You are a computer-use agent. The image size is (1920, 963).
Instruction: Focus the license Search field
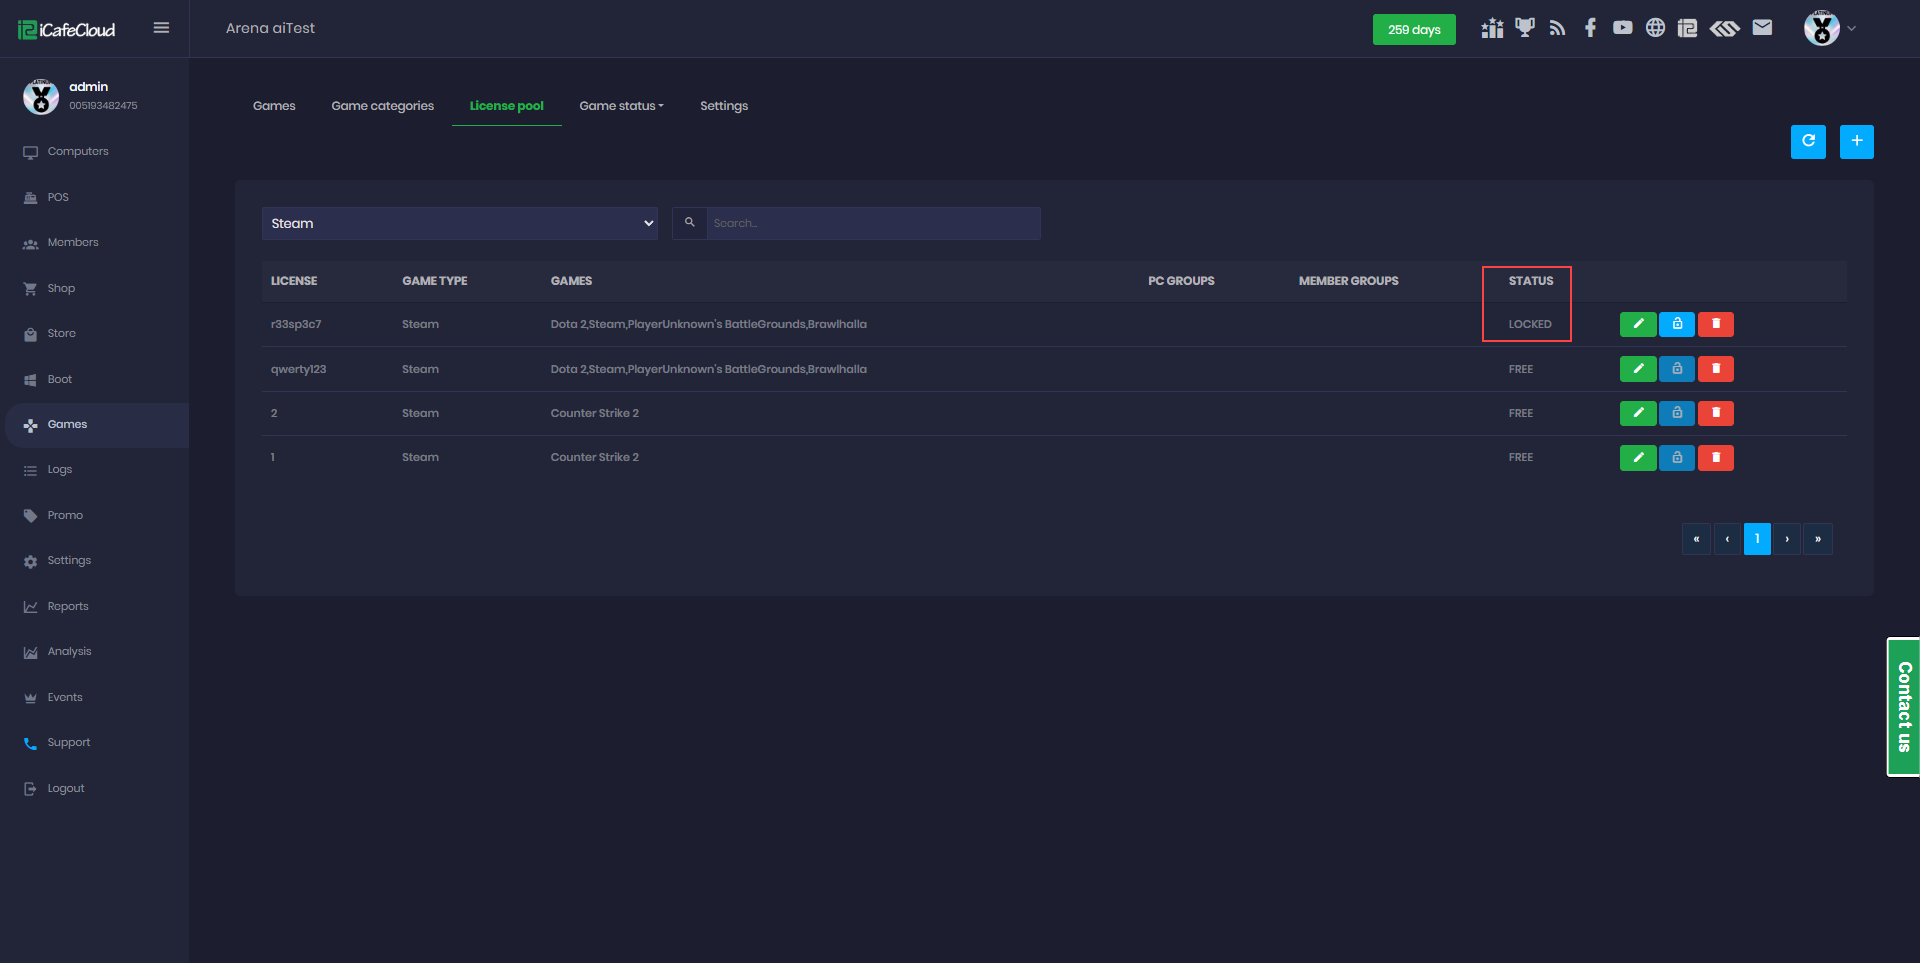[874, 223]
